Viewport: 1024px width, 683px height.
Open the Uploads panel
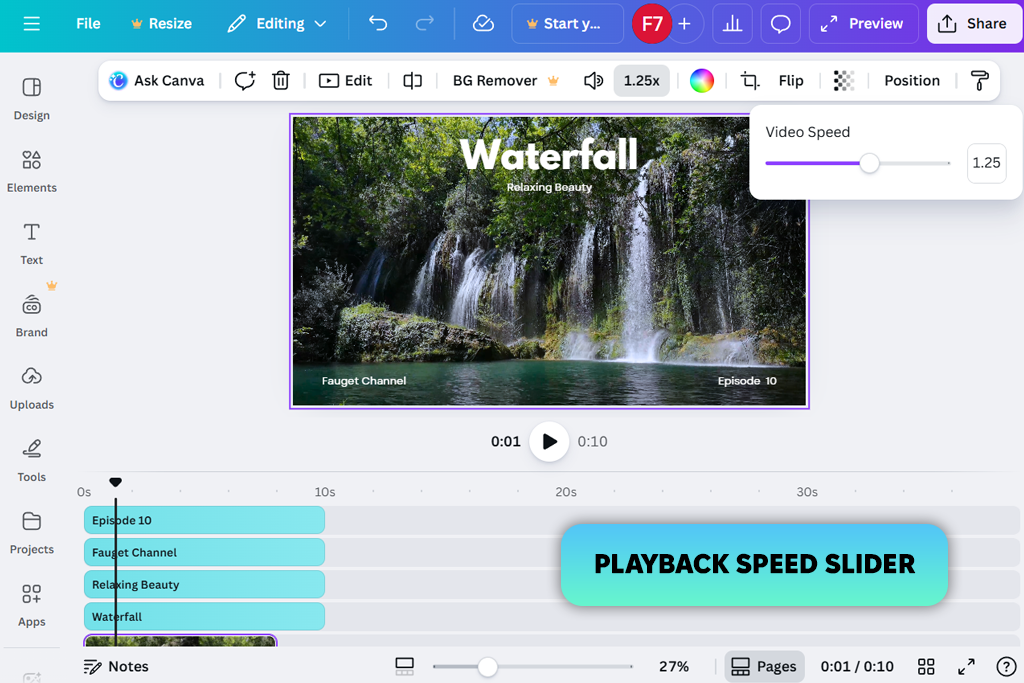[x=31, y=389]
